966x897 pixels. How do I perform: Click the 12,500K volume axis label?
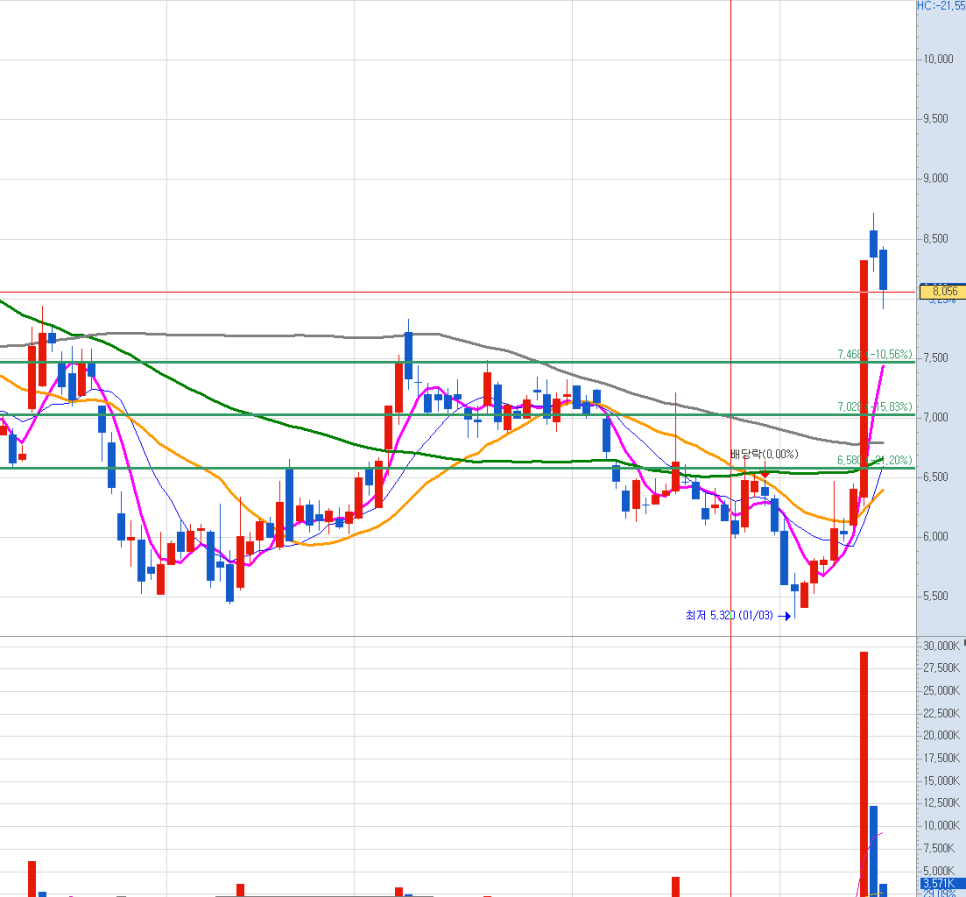(941, 803)
